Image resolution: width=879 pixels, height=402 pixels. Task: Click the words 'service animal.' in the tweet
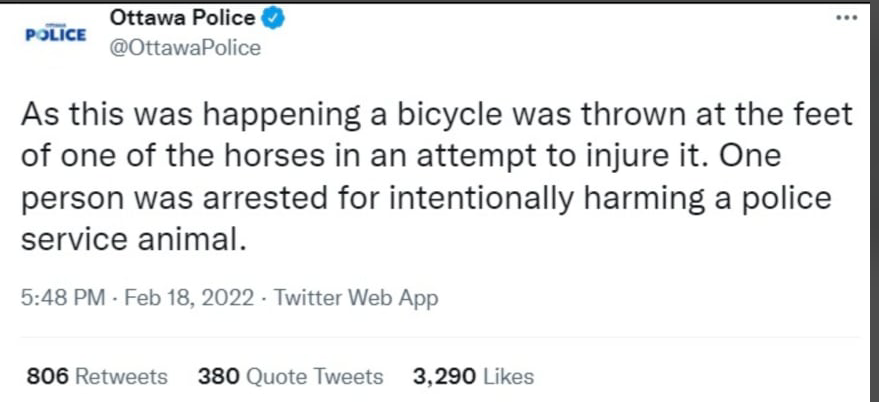134,239
